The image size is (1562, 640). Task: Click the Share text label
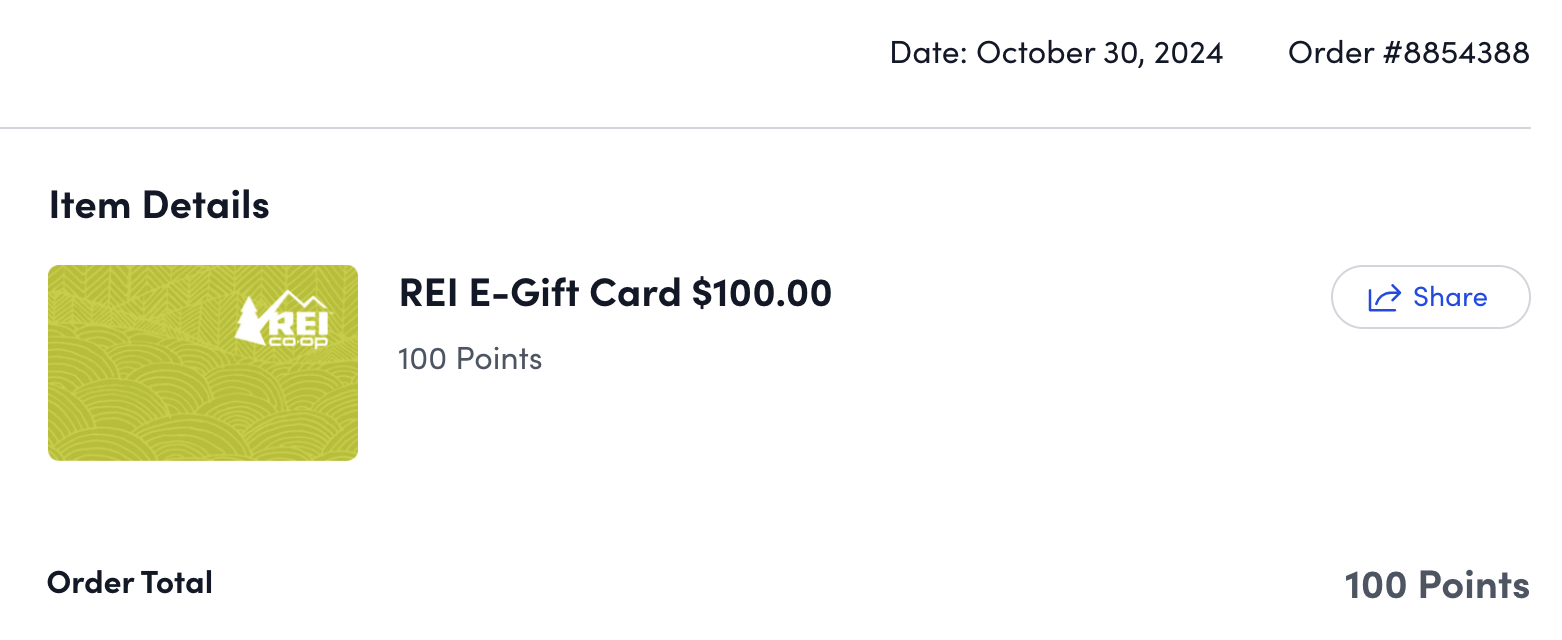point(1450,297)
